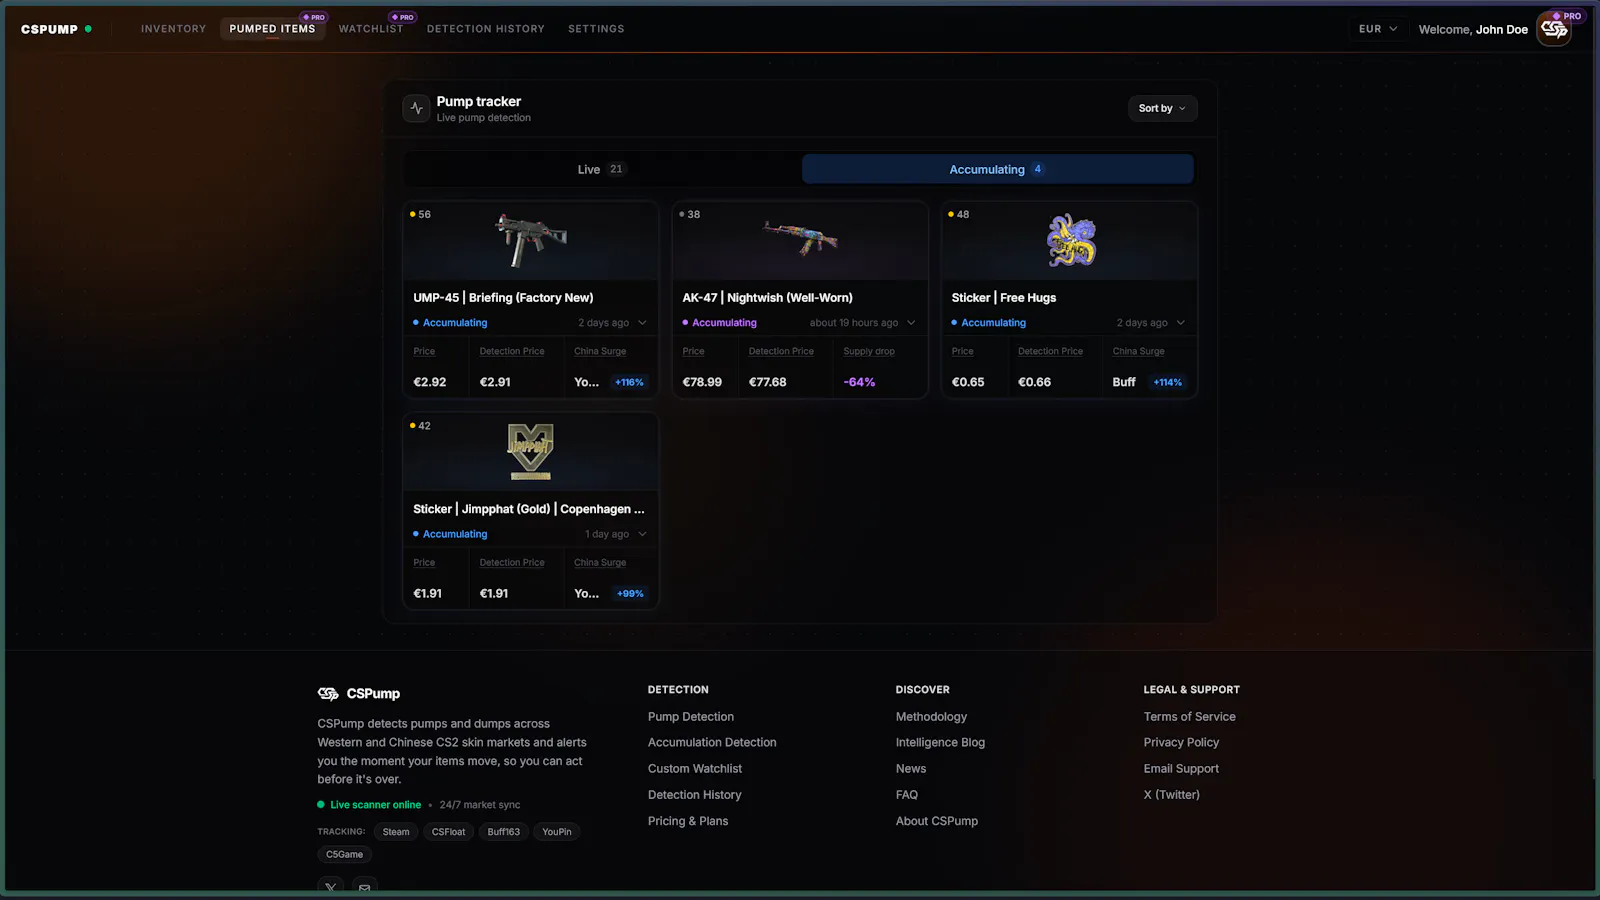Select the Pumped Items nav item

point(272,29)
